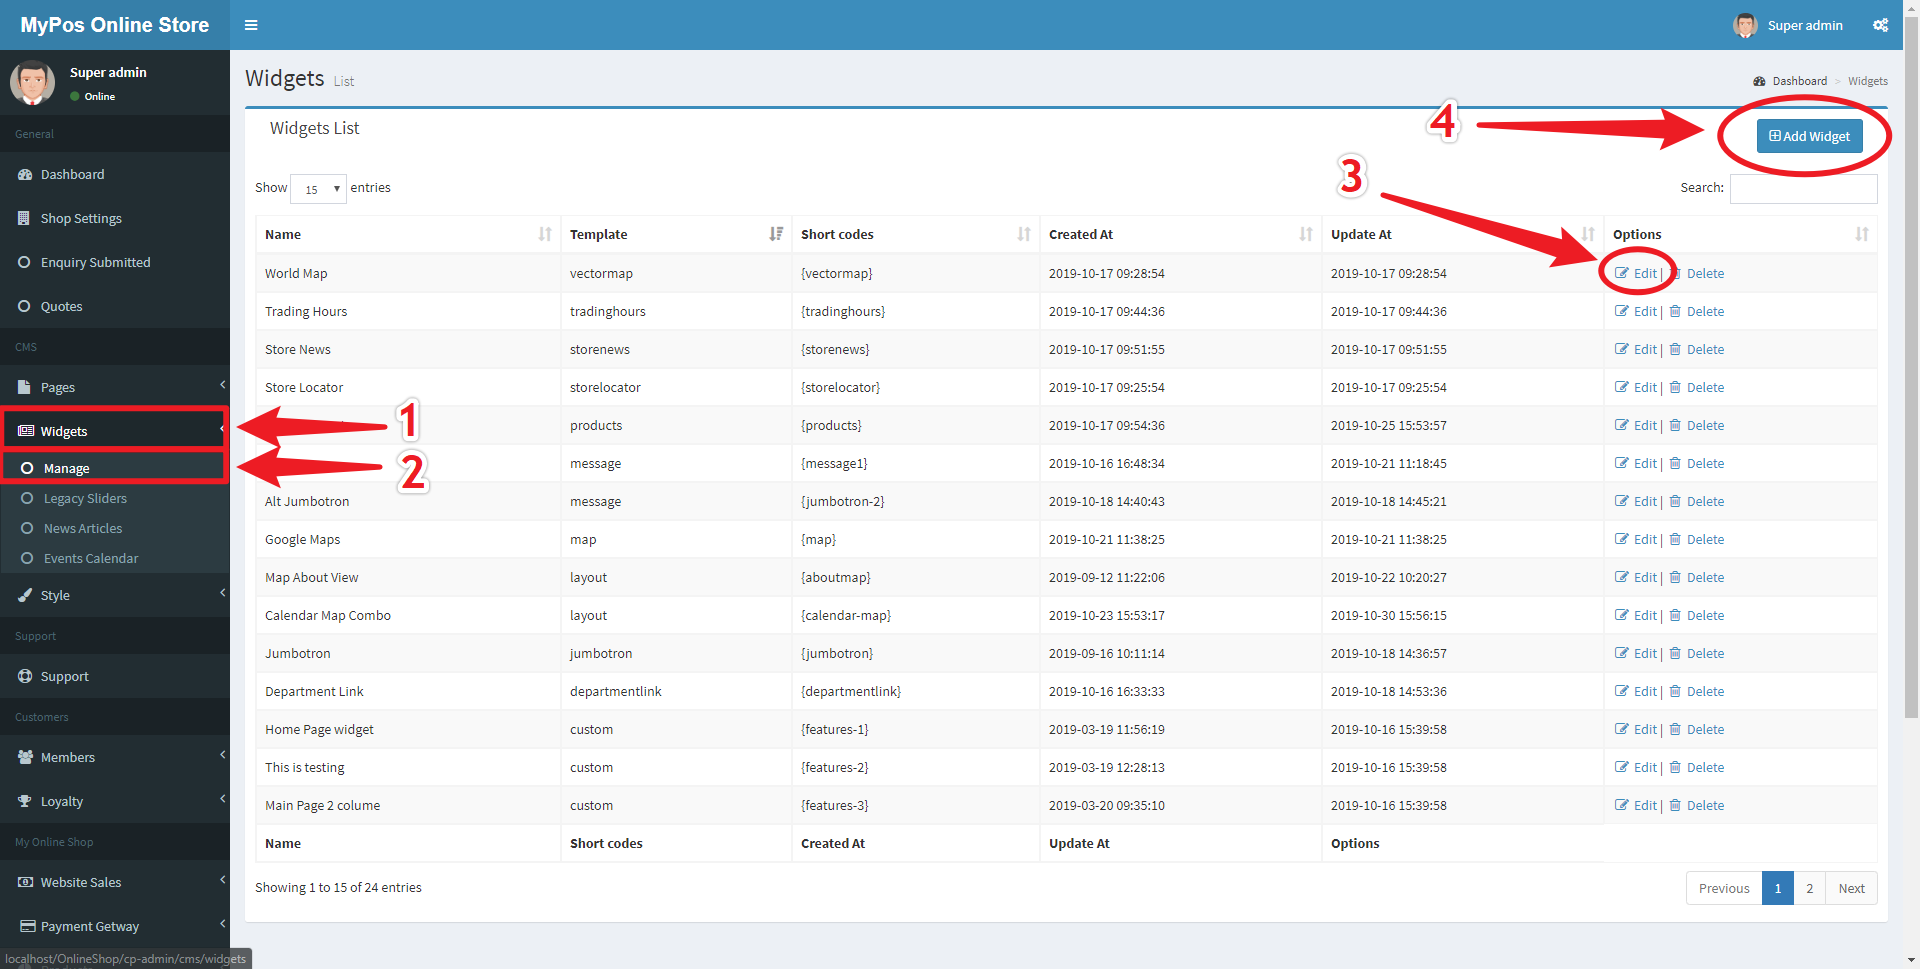Click the Support life-ring icon
1920x969 pixels.
25,677
